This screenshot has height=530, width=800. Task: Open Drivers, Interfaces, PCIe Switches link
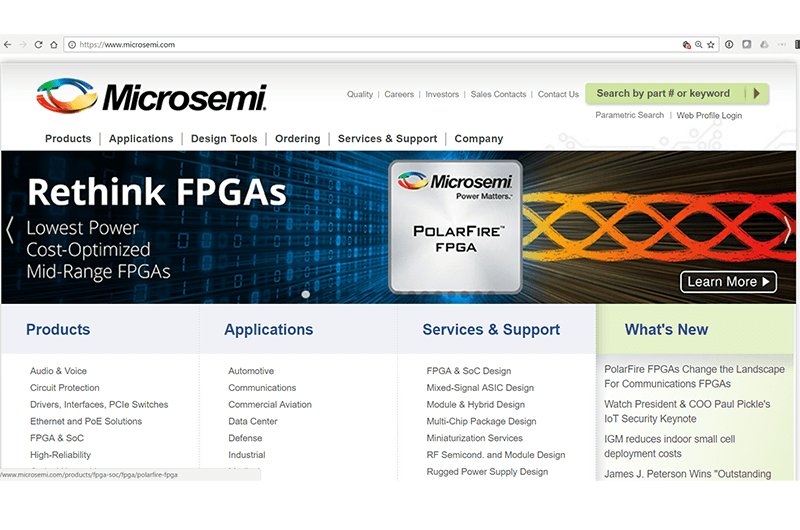[x=99, y=405]
